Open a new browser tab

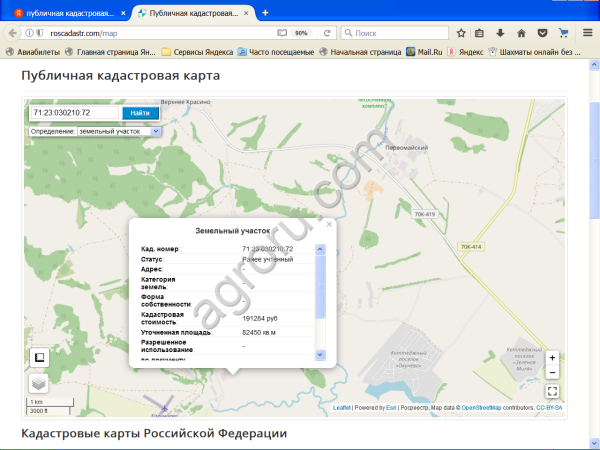click(x=265, y=14)
